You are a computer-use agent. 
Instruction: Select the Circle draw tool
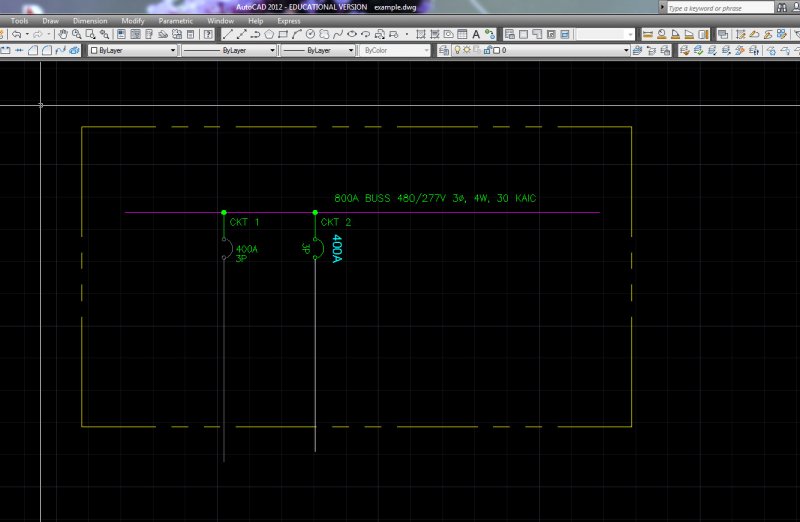(310, 34)
